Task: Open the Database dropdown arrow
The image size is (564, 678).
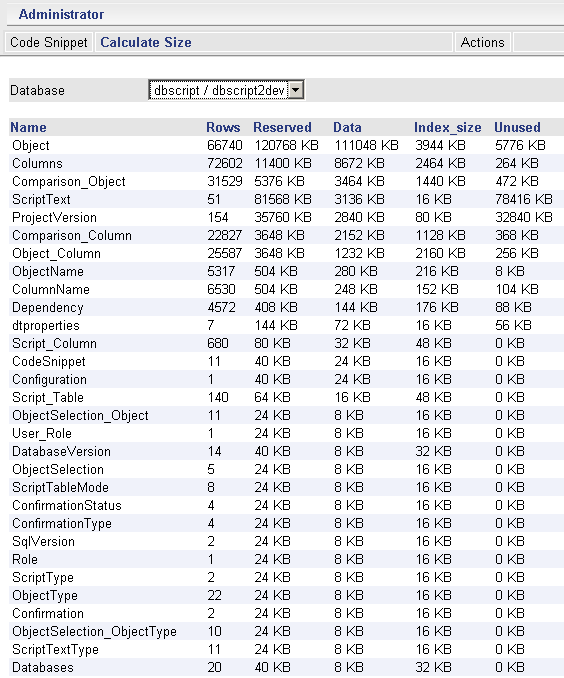Action: coord(295,90)
